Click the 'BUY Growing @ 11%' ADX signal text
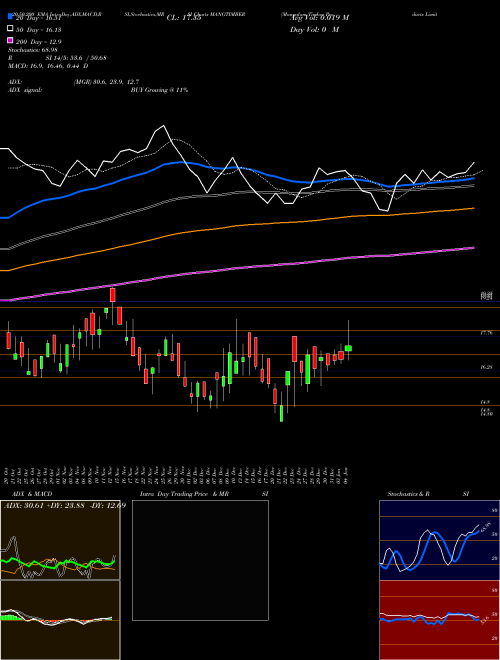The height and width of the screenshot is (660, 500). [159, 90]
